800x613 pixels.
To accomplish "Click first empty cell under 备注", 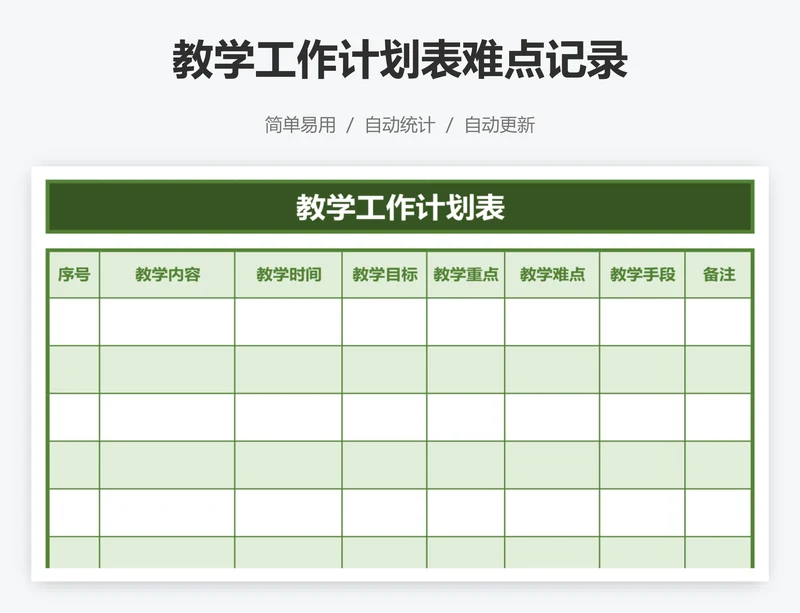I will (718, 322).
